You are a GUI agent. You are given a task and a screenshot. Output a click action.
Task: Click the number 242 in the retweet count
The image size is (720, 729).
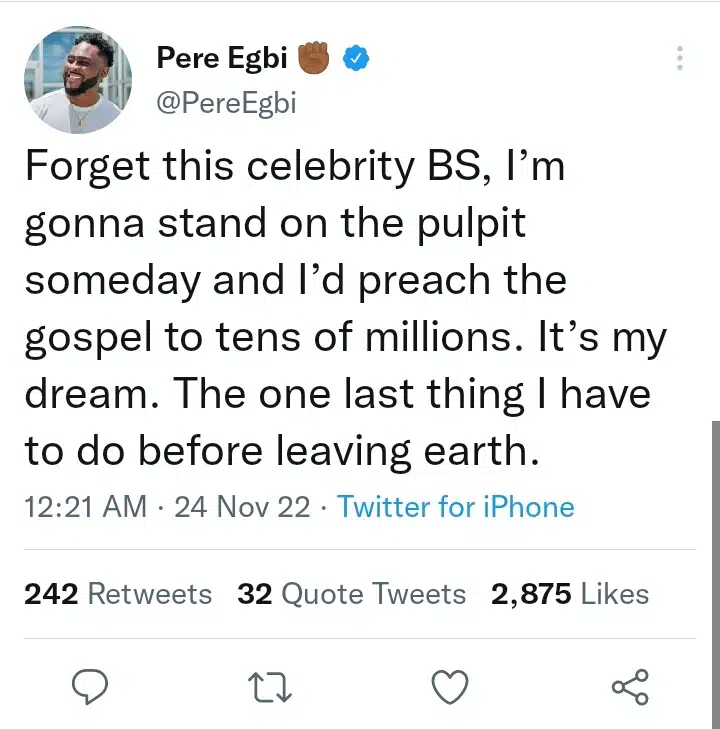[x=52, y=594]
